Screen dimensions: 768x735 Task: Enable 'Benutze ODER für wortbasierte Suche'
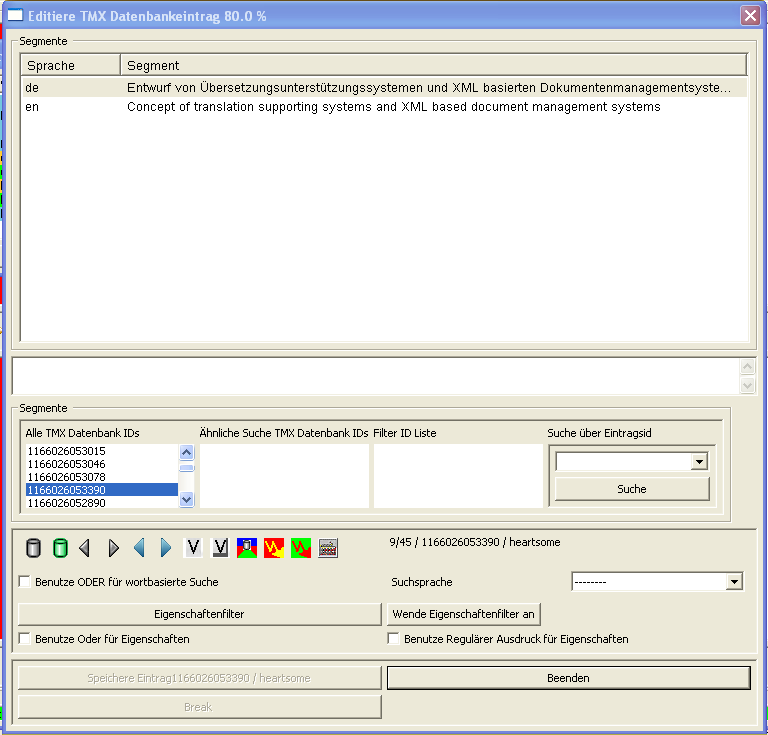point(25,582)
